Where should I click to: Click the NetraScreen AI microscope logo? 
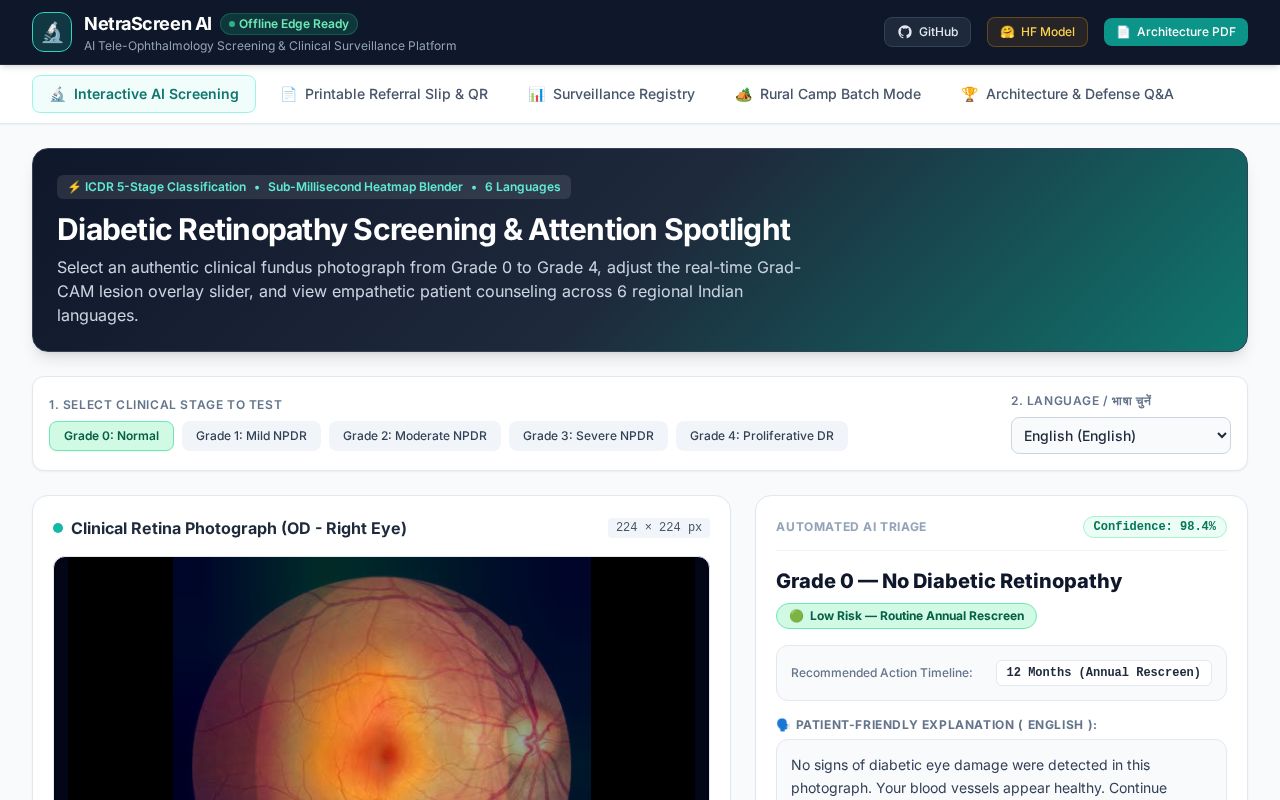[x=52, y=32]
